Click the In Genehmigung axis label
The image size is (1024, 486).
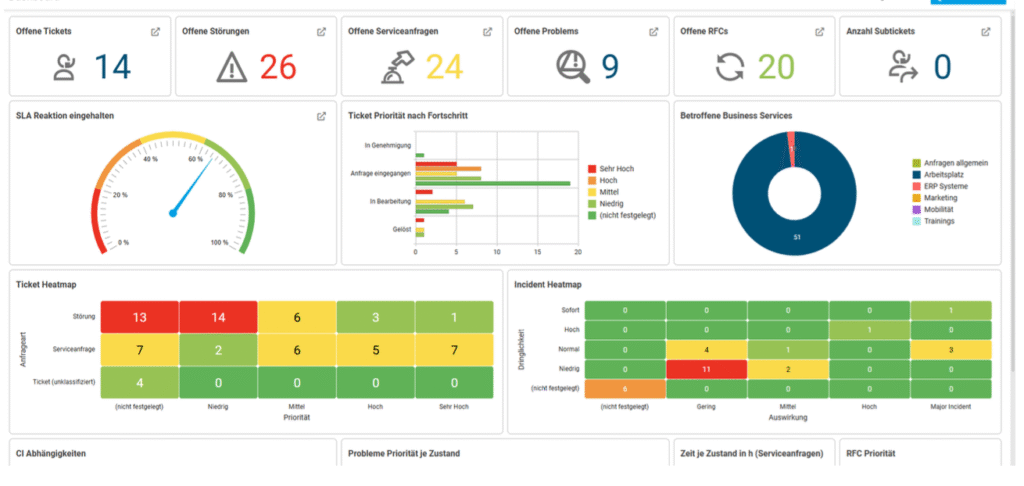click(387, 146)
